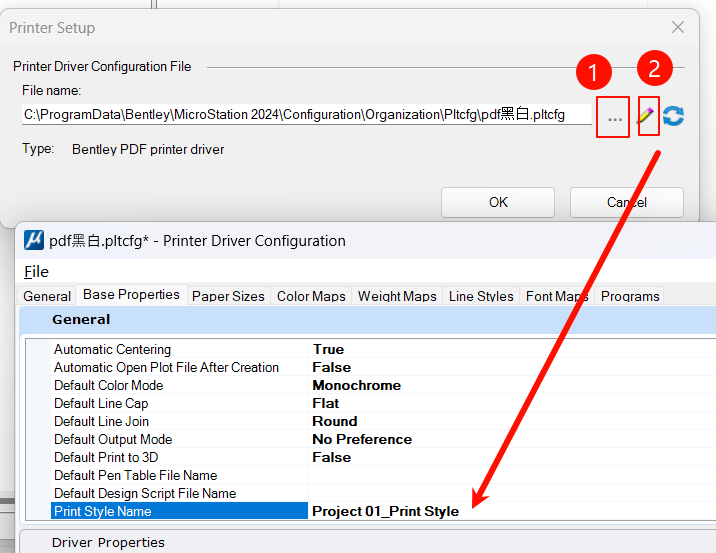
Task: Switch to the General tab
Action: [47, 296]
